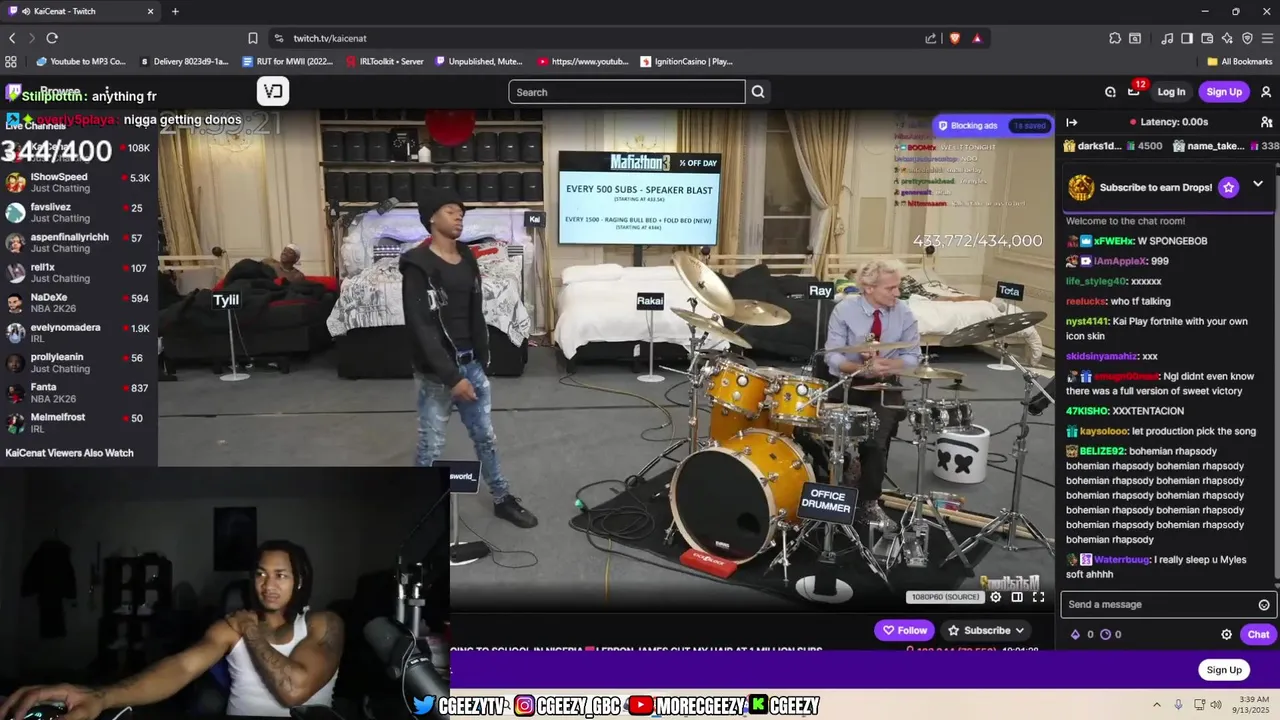
Task: Click the Twitch search magnifier button
Action: coord(758,92)
